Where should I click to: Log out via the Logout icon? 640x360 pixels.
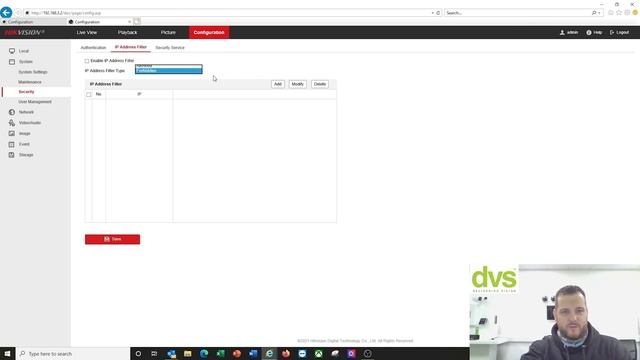pos(612,32)
